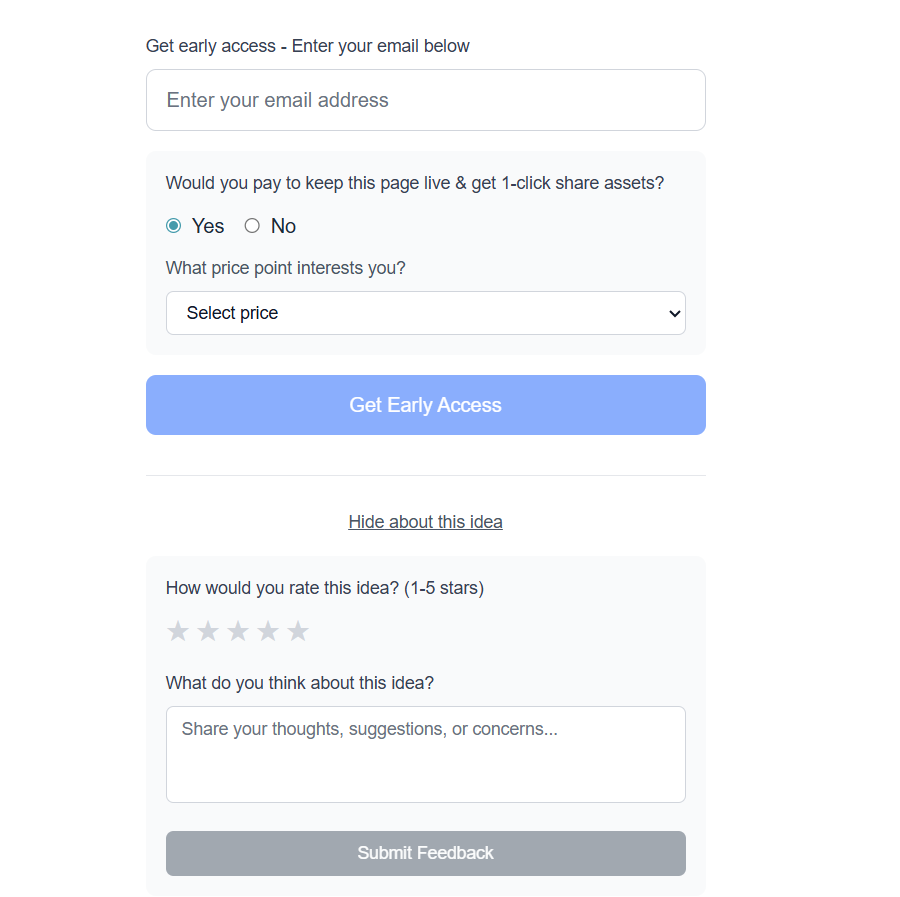This screenshot has height=897, width=900.
Task: Click the 'Hide about this idea' link
Action: [425, 522]
